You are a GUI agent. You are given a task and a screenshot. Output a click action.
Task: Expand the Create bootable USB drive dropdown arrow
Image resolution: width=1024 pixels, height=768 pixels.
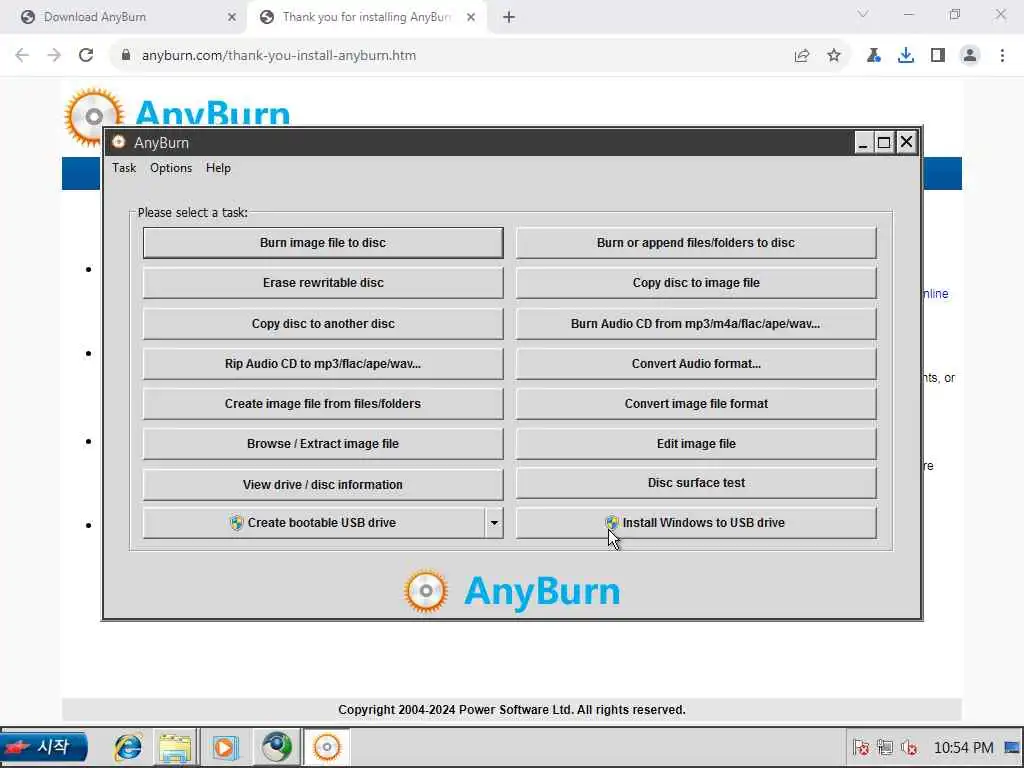(x=494, y=523)
